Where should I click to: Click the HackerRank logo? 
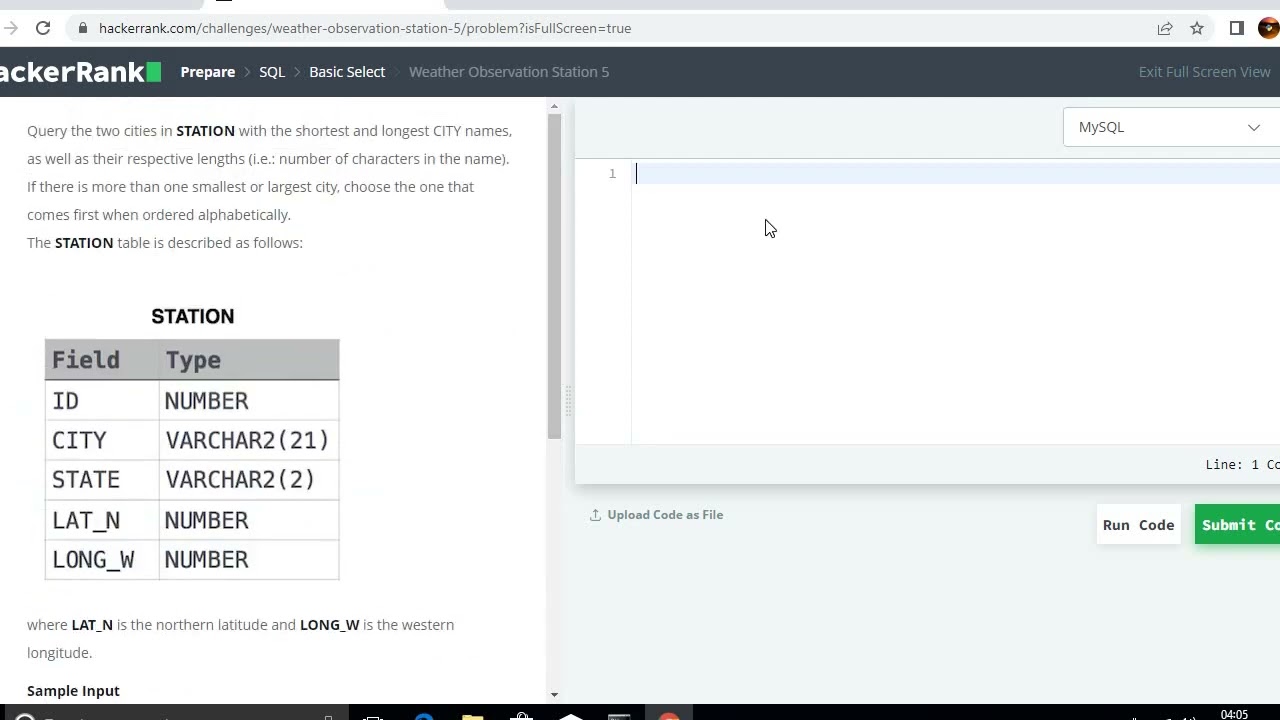tap(80, 72)
